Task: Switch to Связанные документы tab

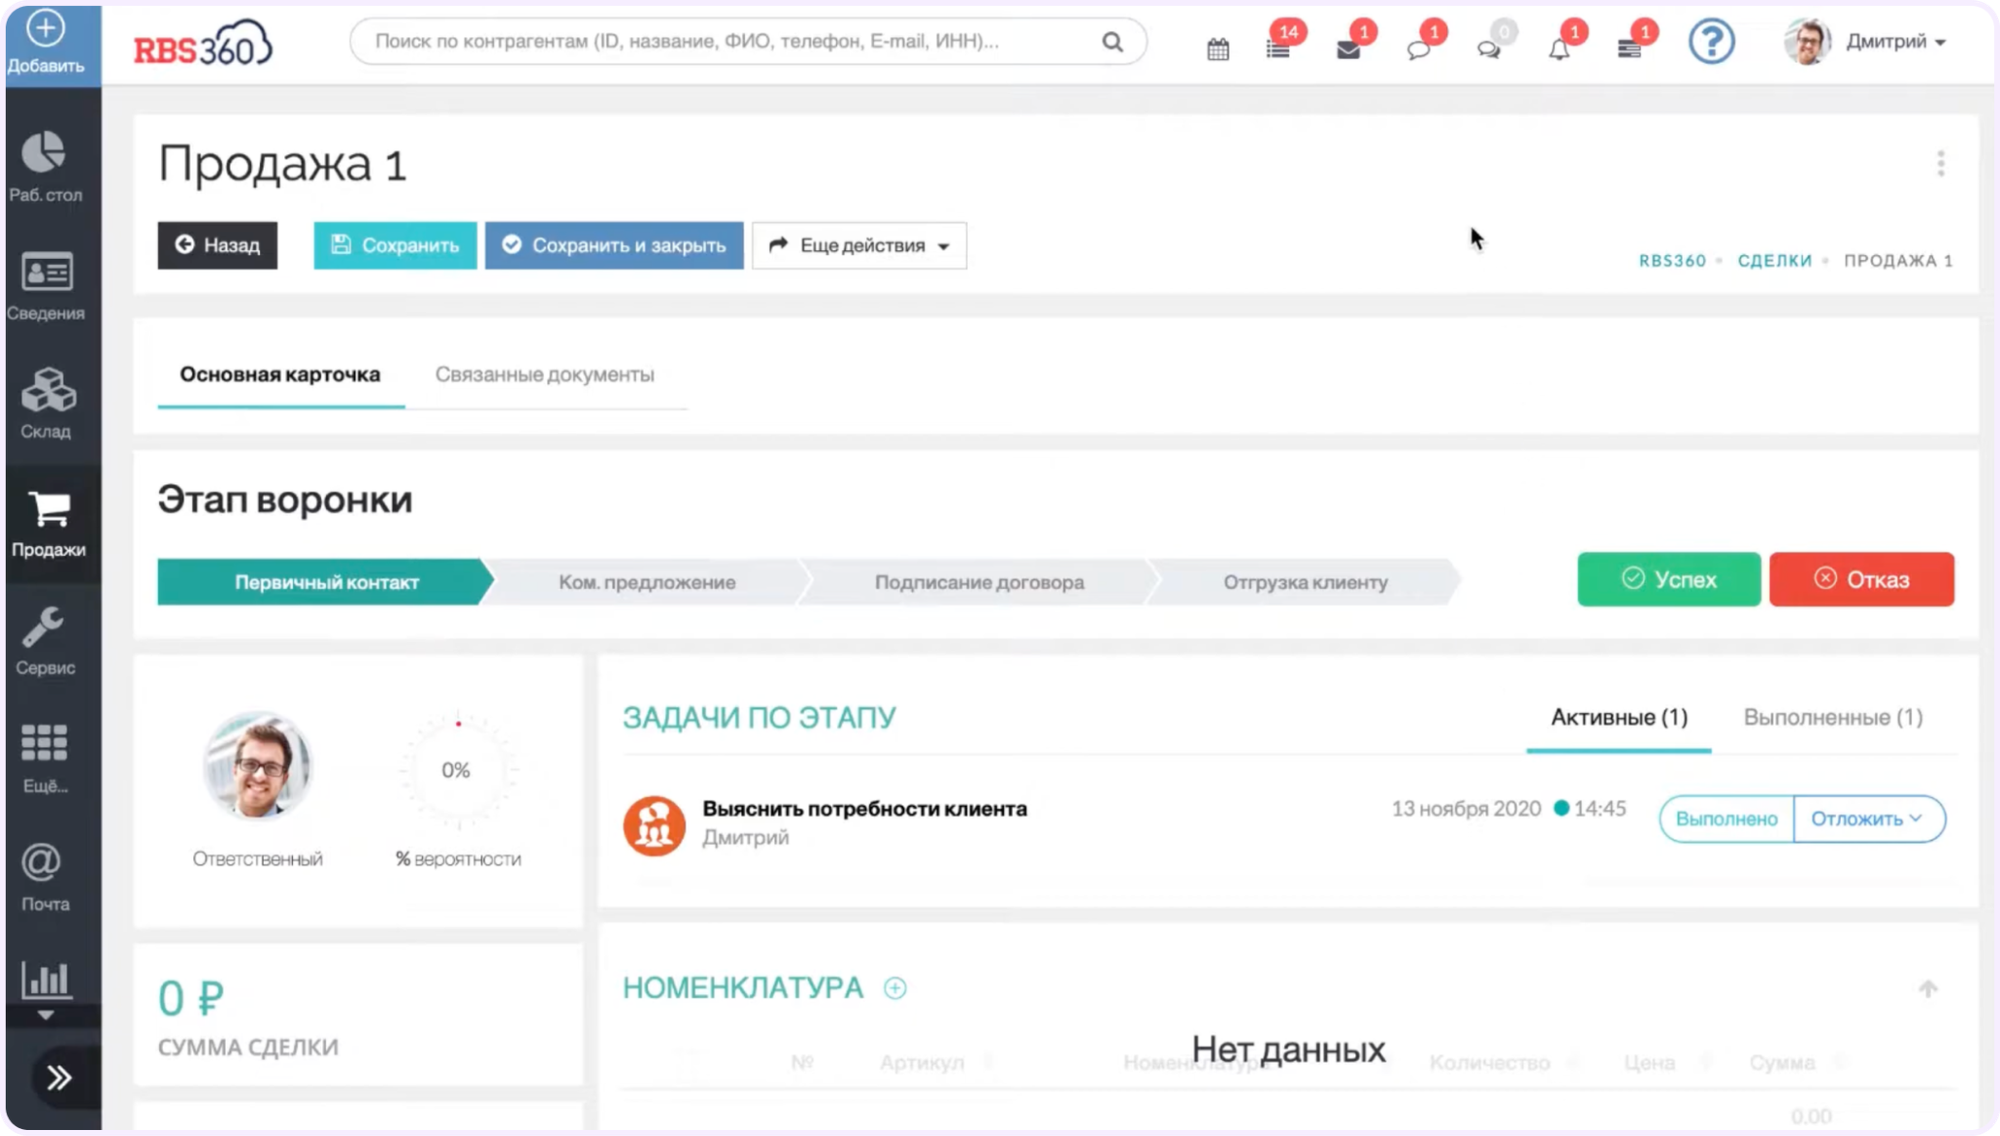Action: point(544,375)
